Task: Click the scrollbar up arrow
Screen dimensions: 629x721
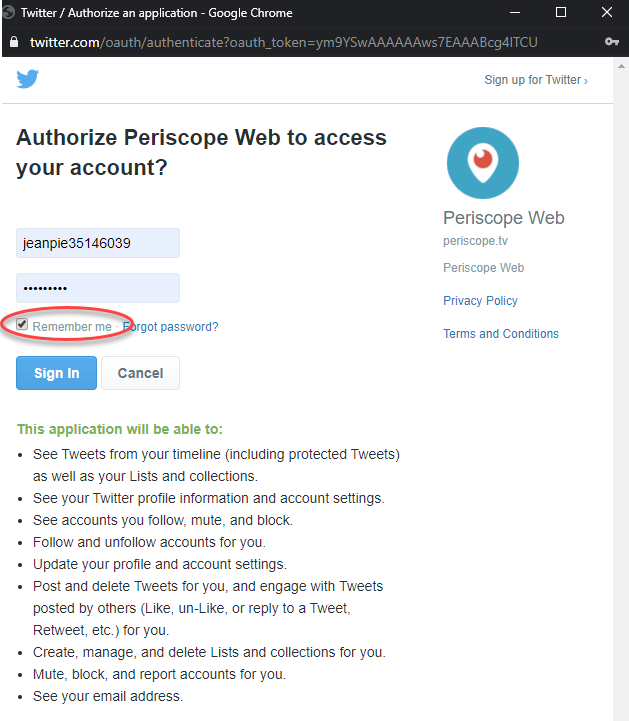Action: point(621,66)
